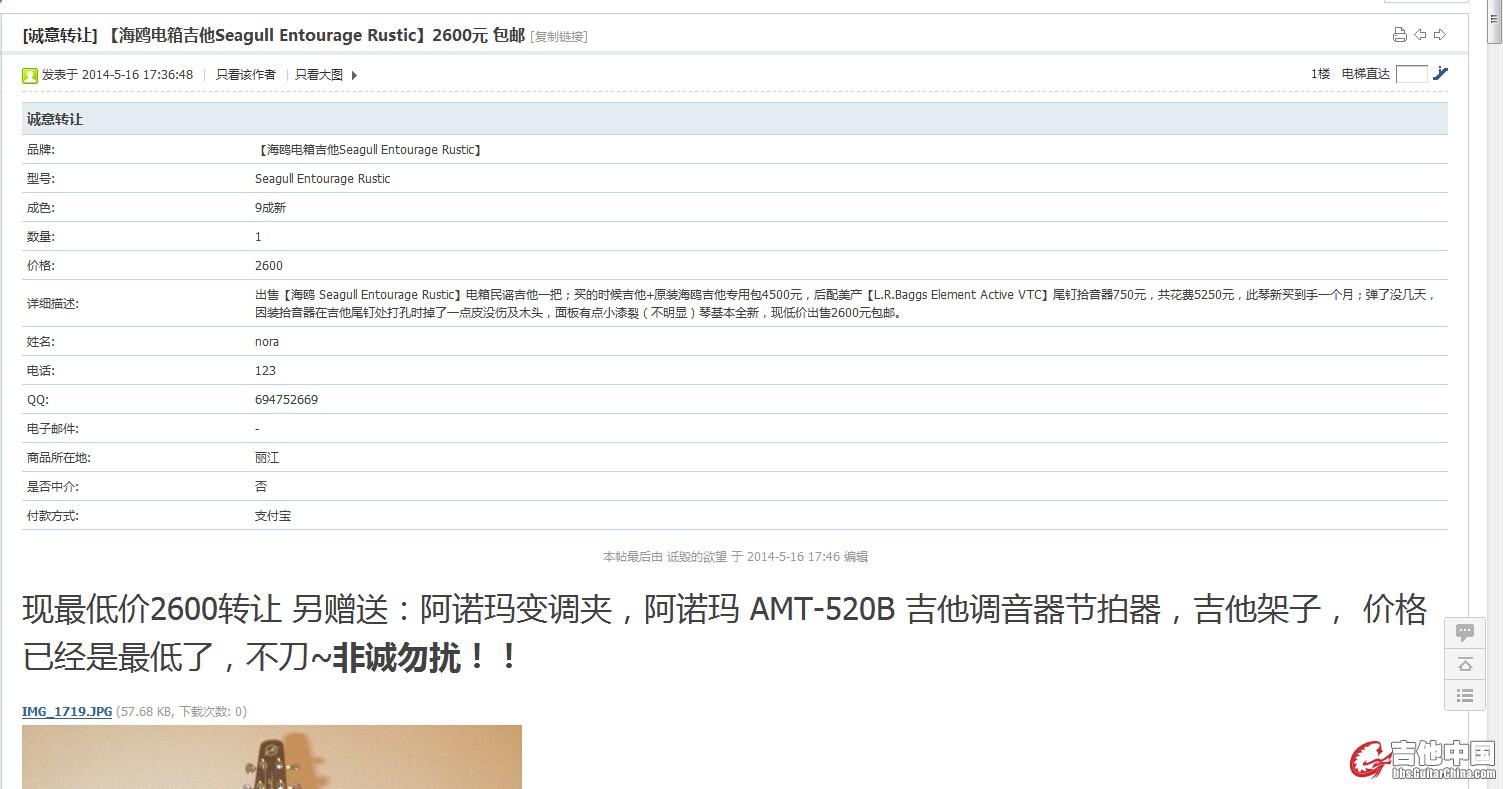Click the 商品所在地 label

click(59, 458)
